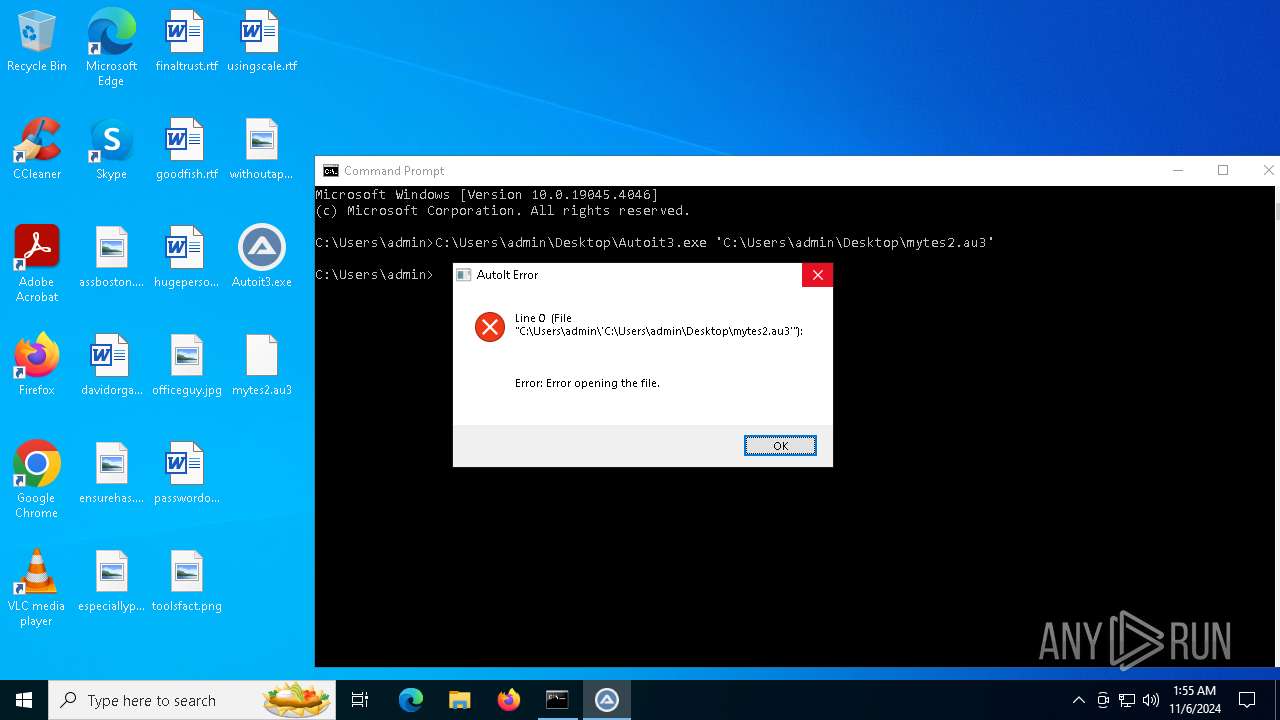Close the Command Prompt window

1267,171
